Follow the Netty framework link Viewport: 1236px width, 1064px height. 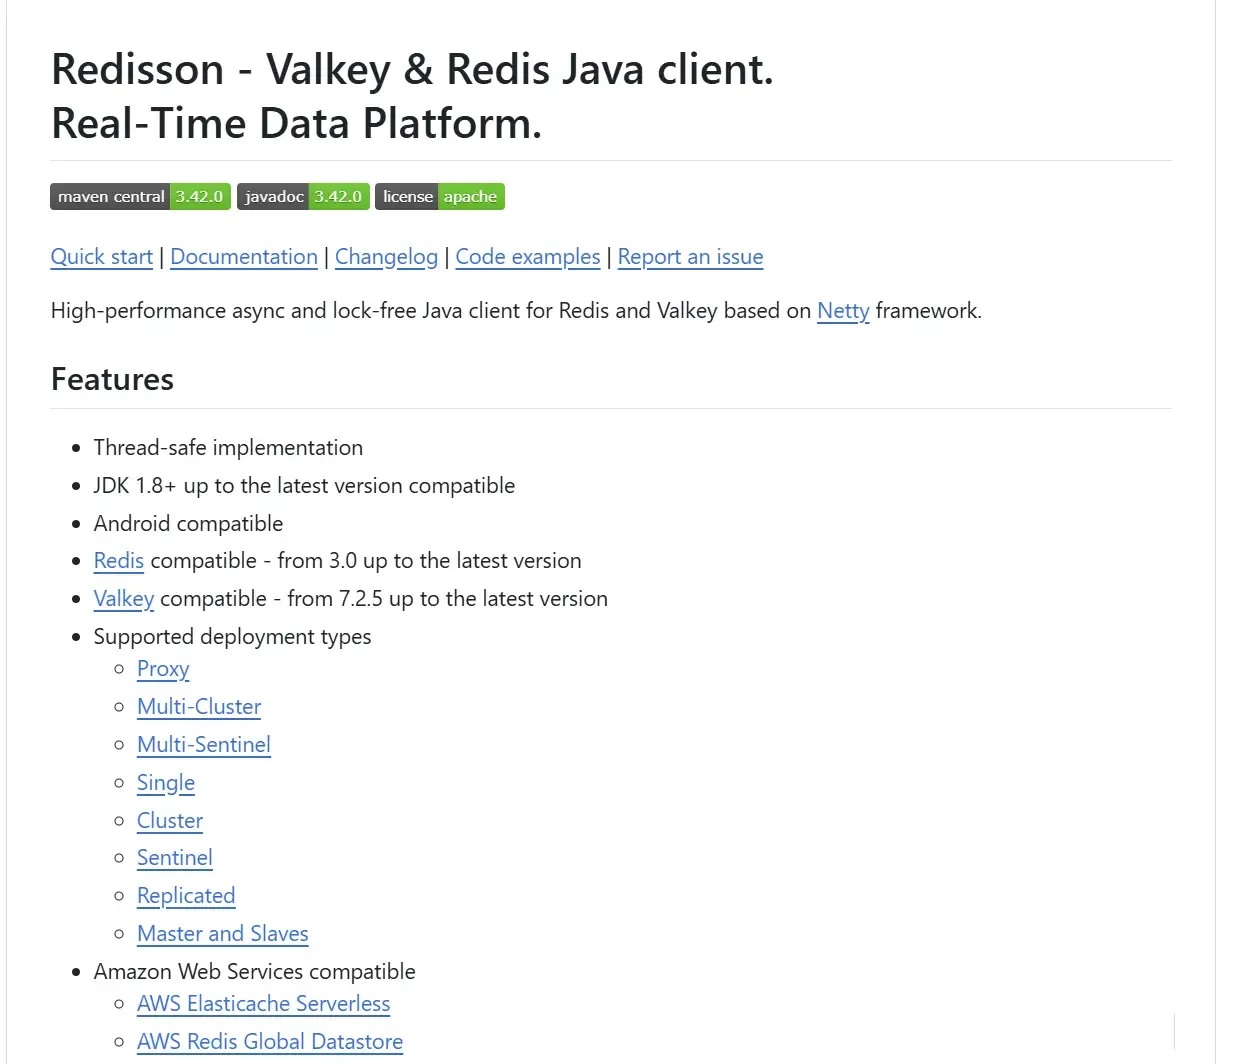pos(843,311)
